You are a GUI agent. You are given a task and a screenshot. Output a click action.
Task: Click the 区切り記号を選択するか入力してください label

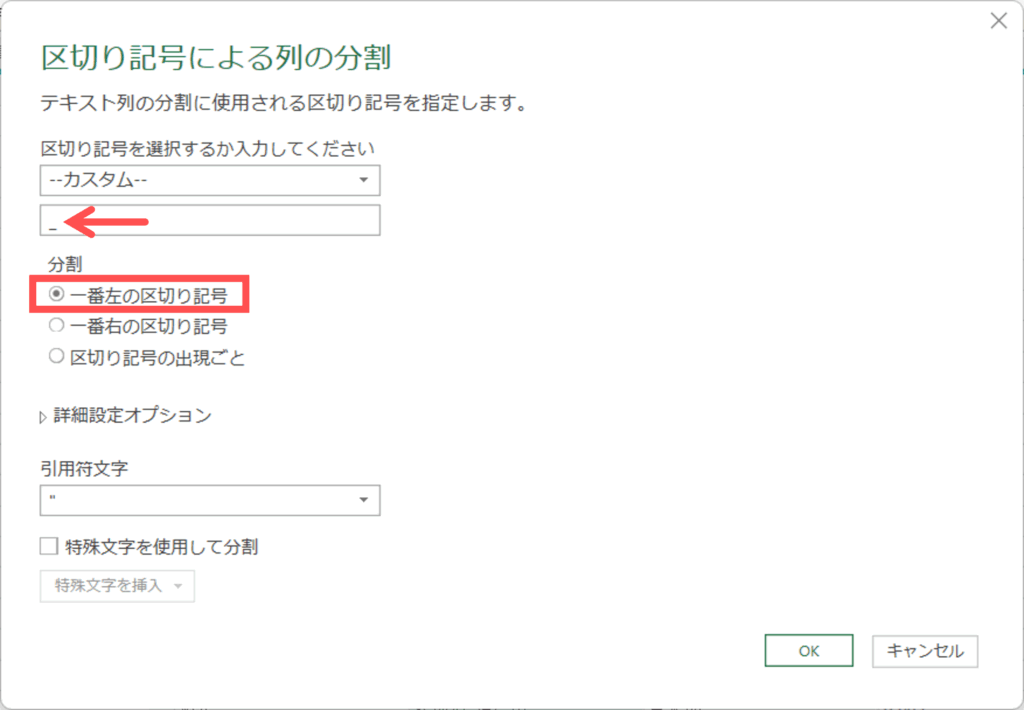tap(207, 148)
